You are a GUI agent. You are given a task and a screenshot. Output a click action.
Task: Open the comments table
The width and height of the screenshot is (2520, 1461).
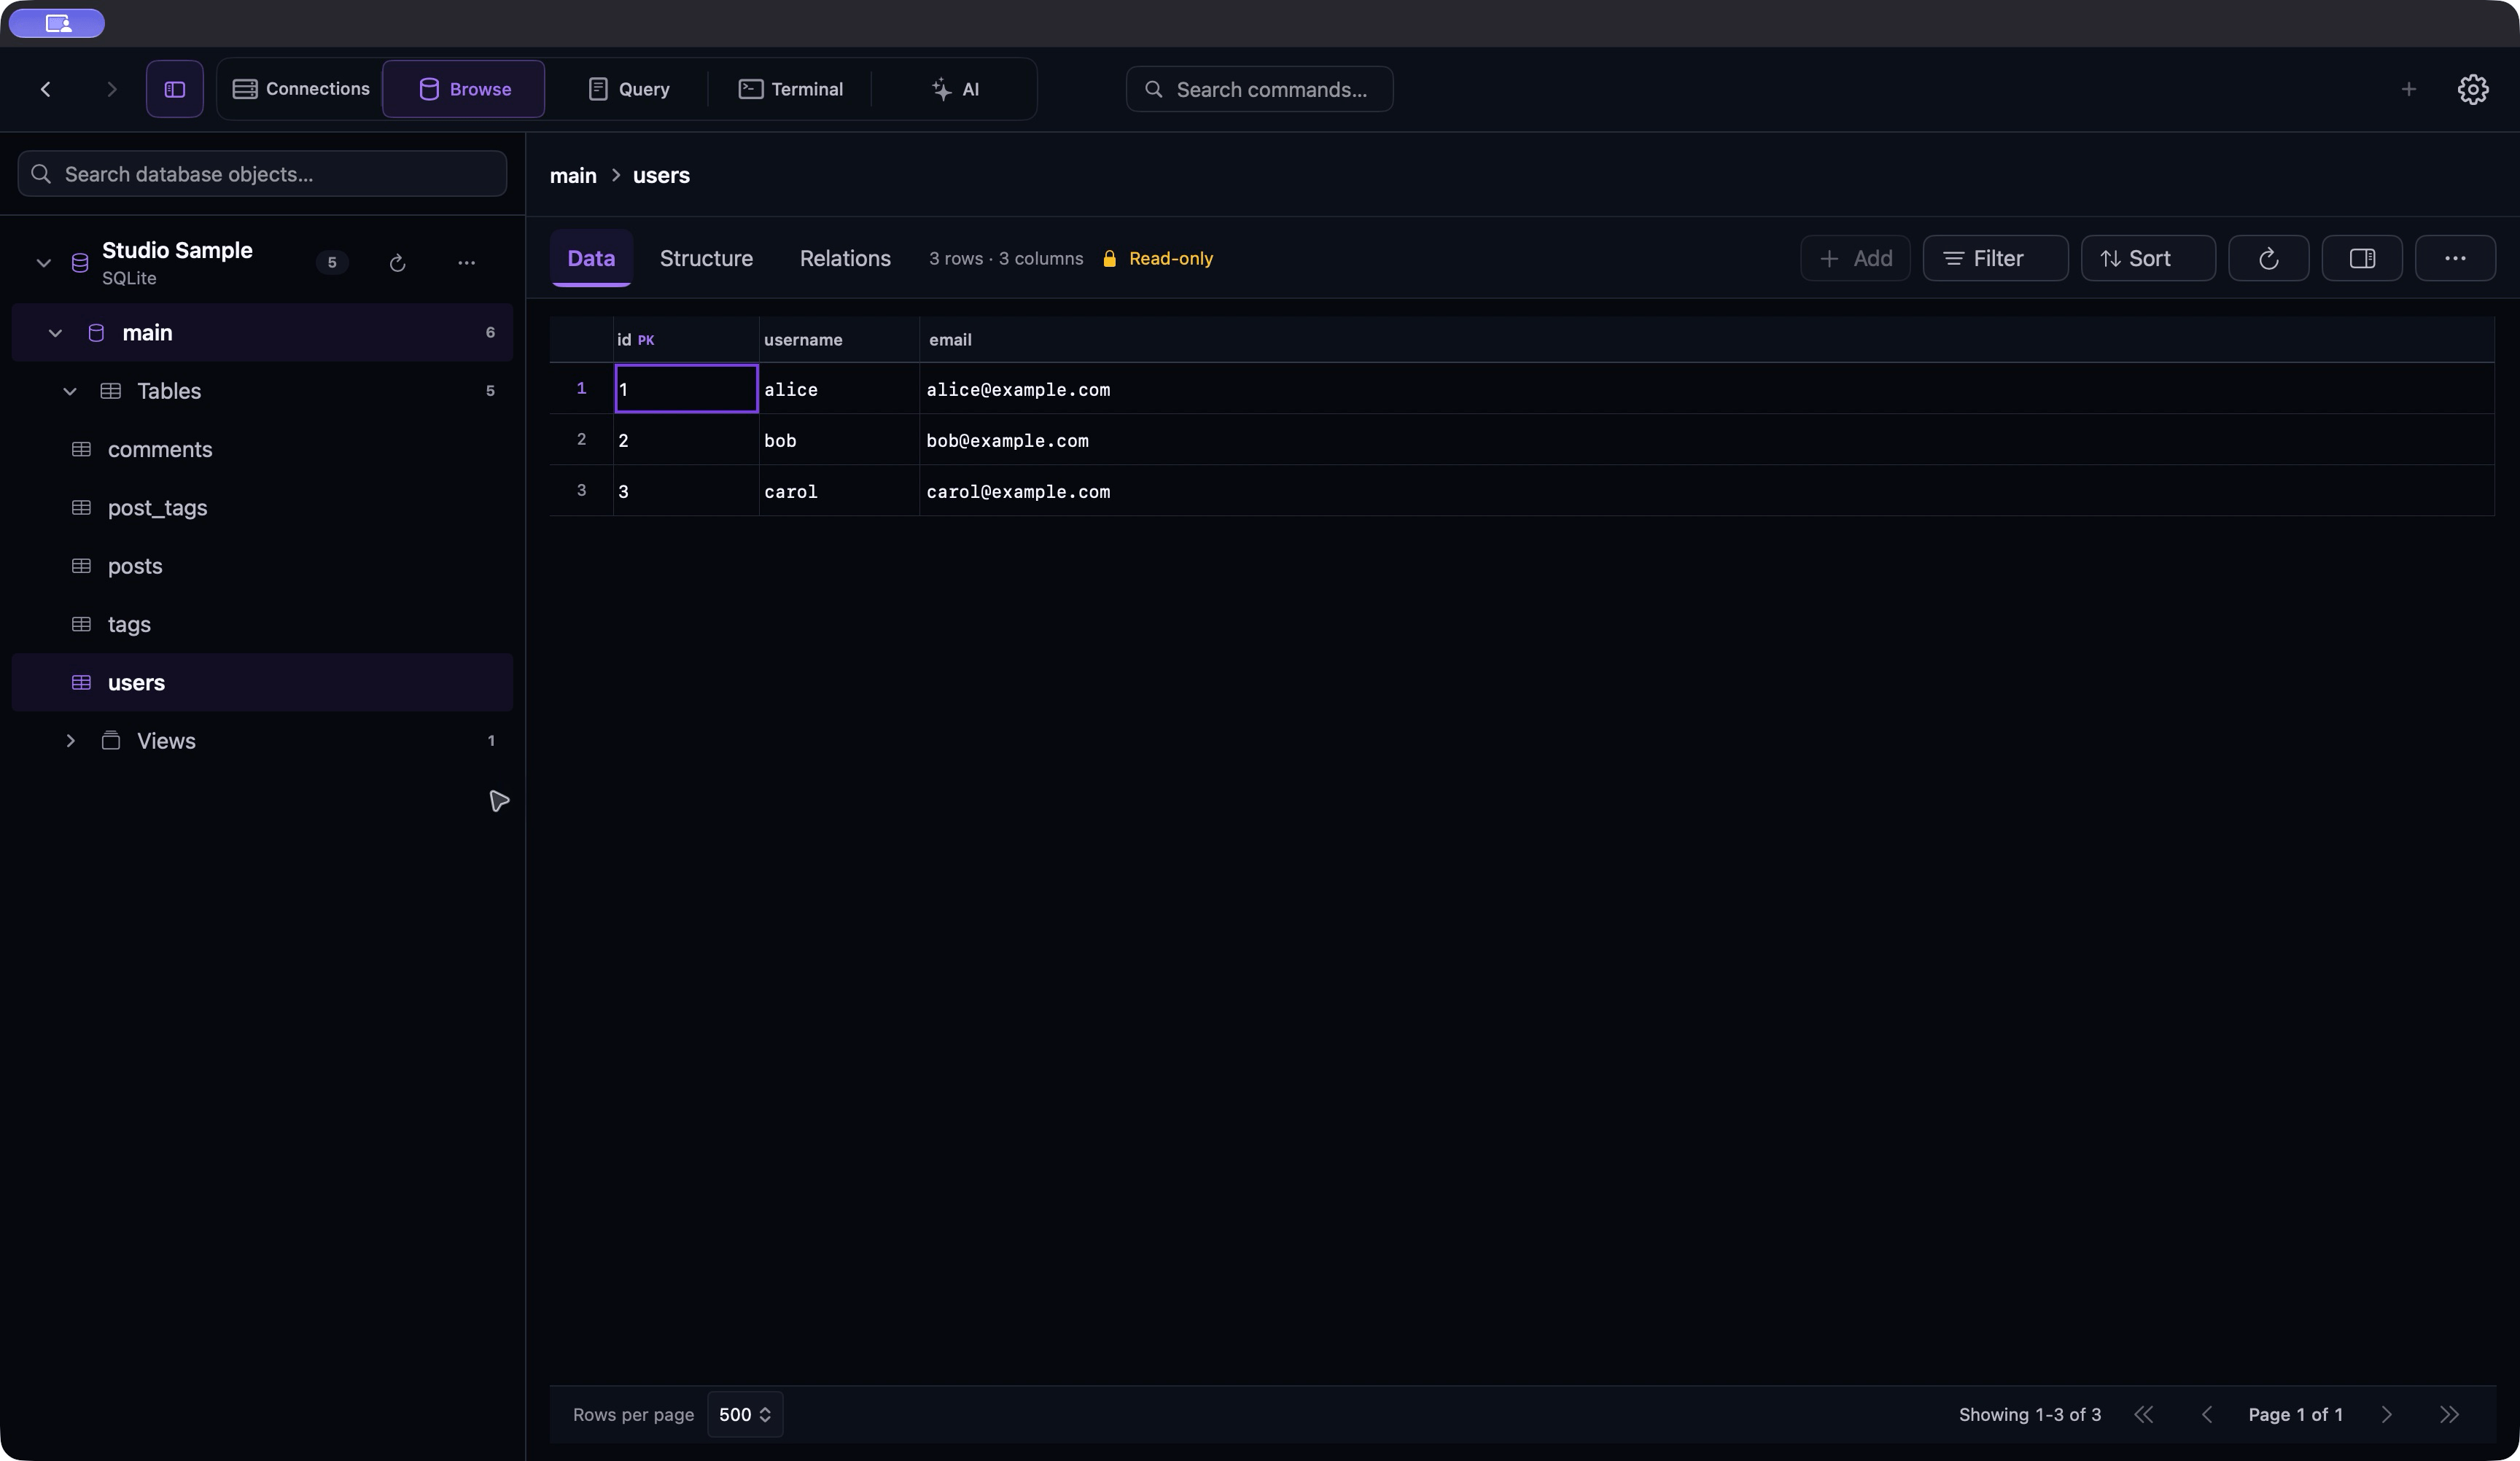pyautogui.click(x=262, y=450)
